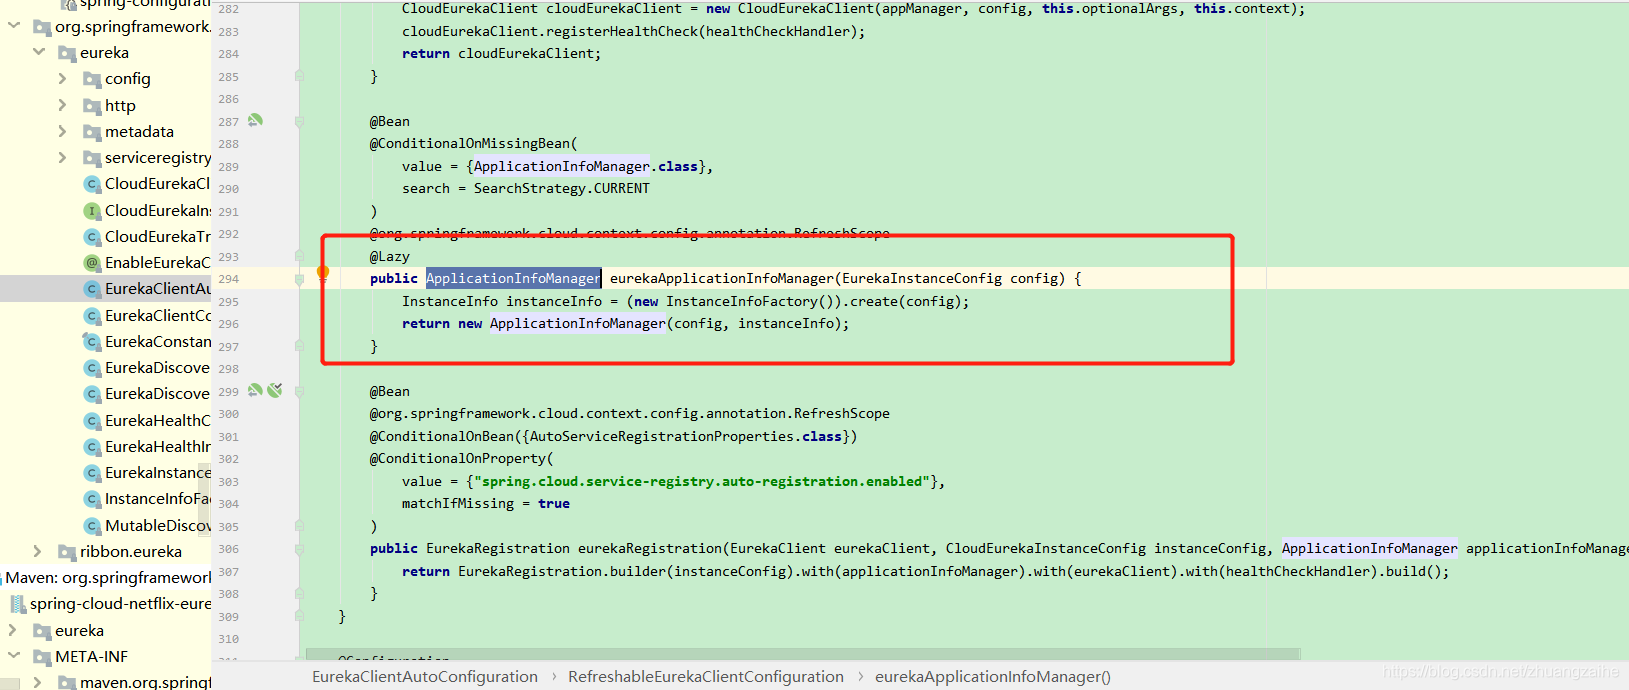Click the package icon beside config
Viewport: 1629px width, 690px height.
point(92,79)
